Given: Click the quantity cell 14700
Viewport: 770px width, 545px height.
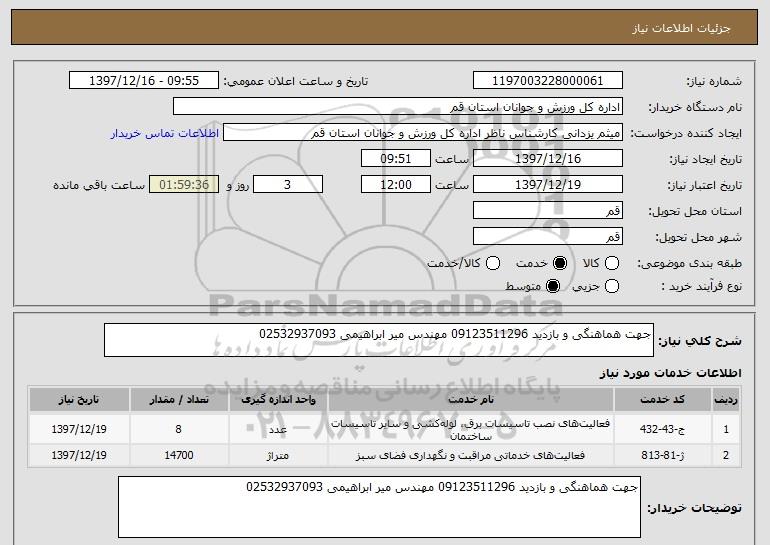Looking at the screenshot, I should tap(179, 456).
